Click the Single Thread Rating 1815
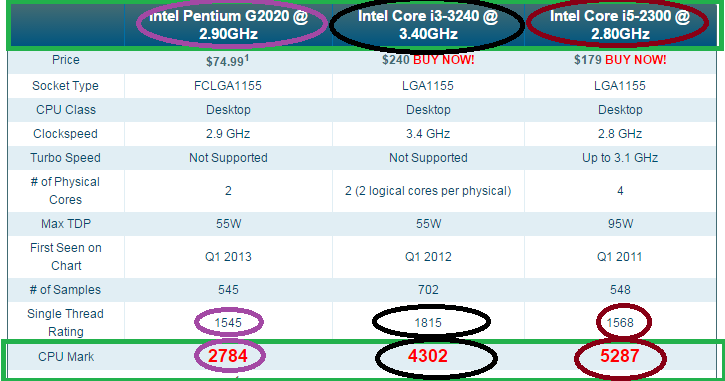The image size is (725, 381). click(x=428, y=323)
